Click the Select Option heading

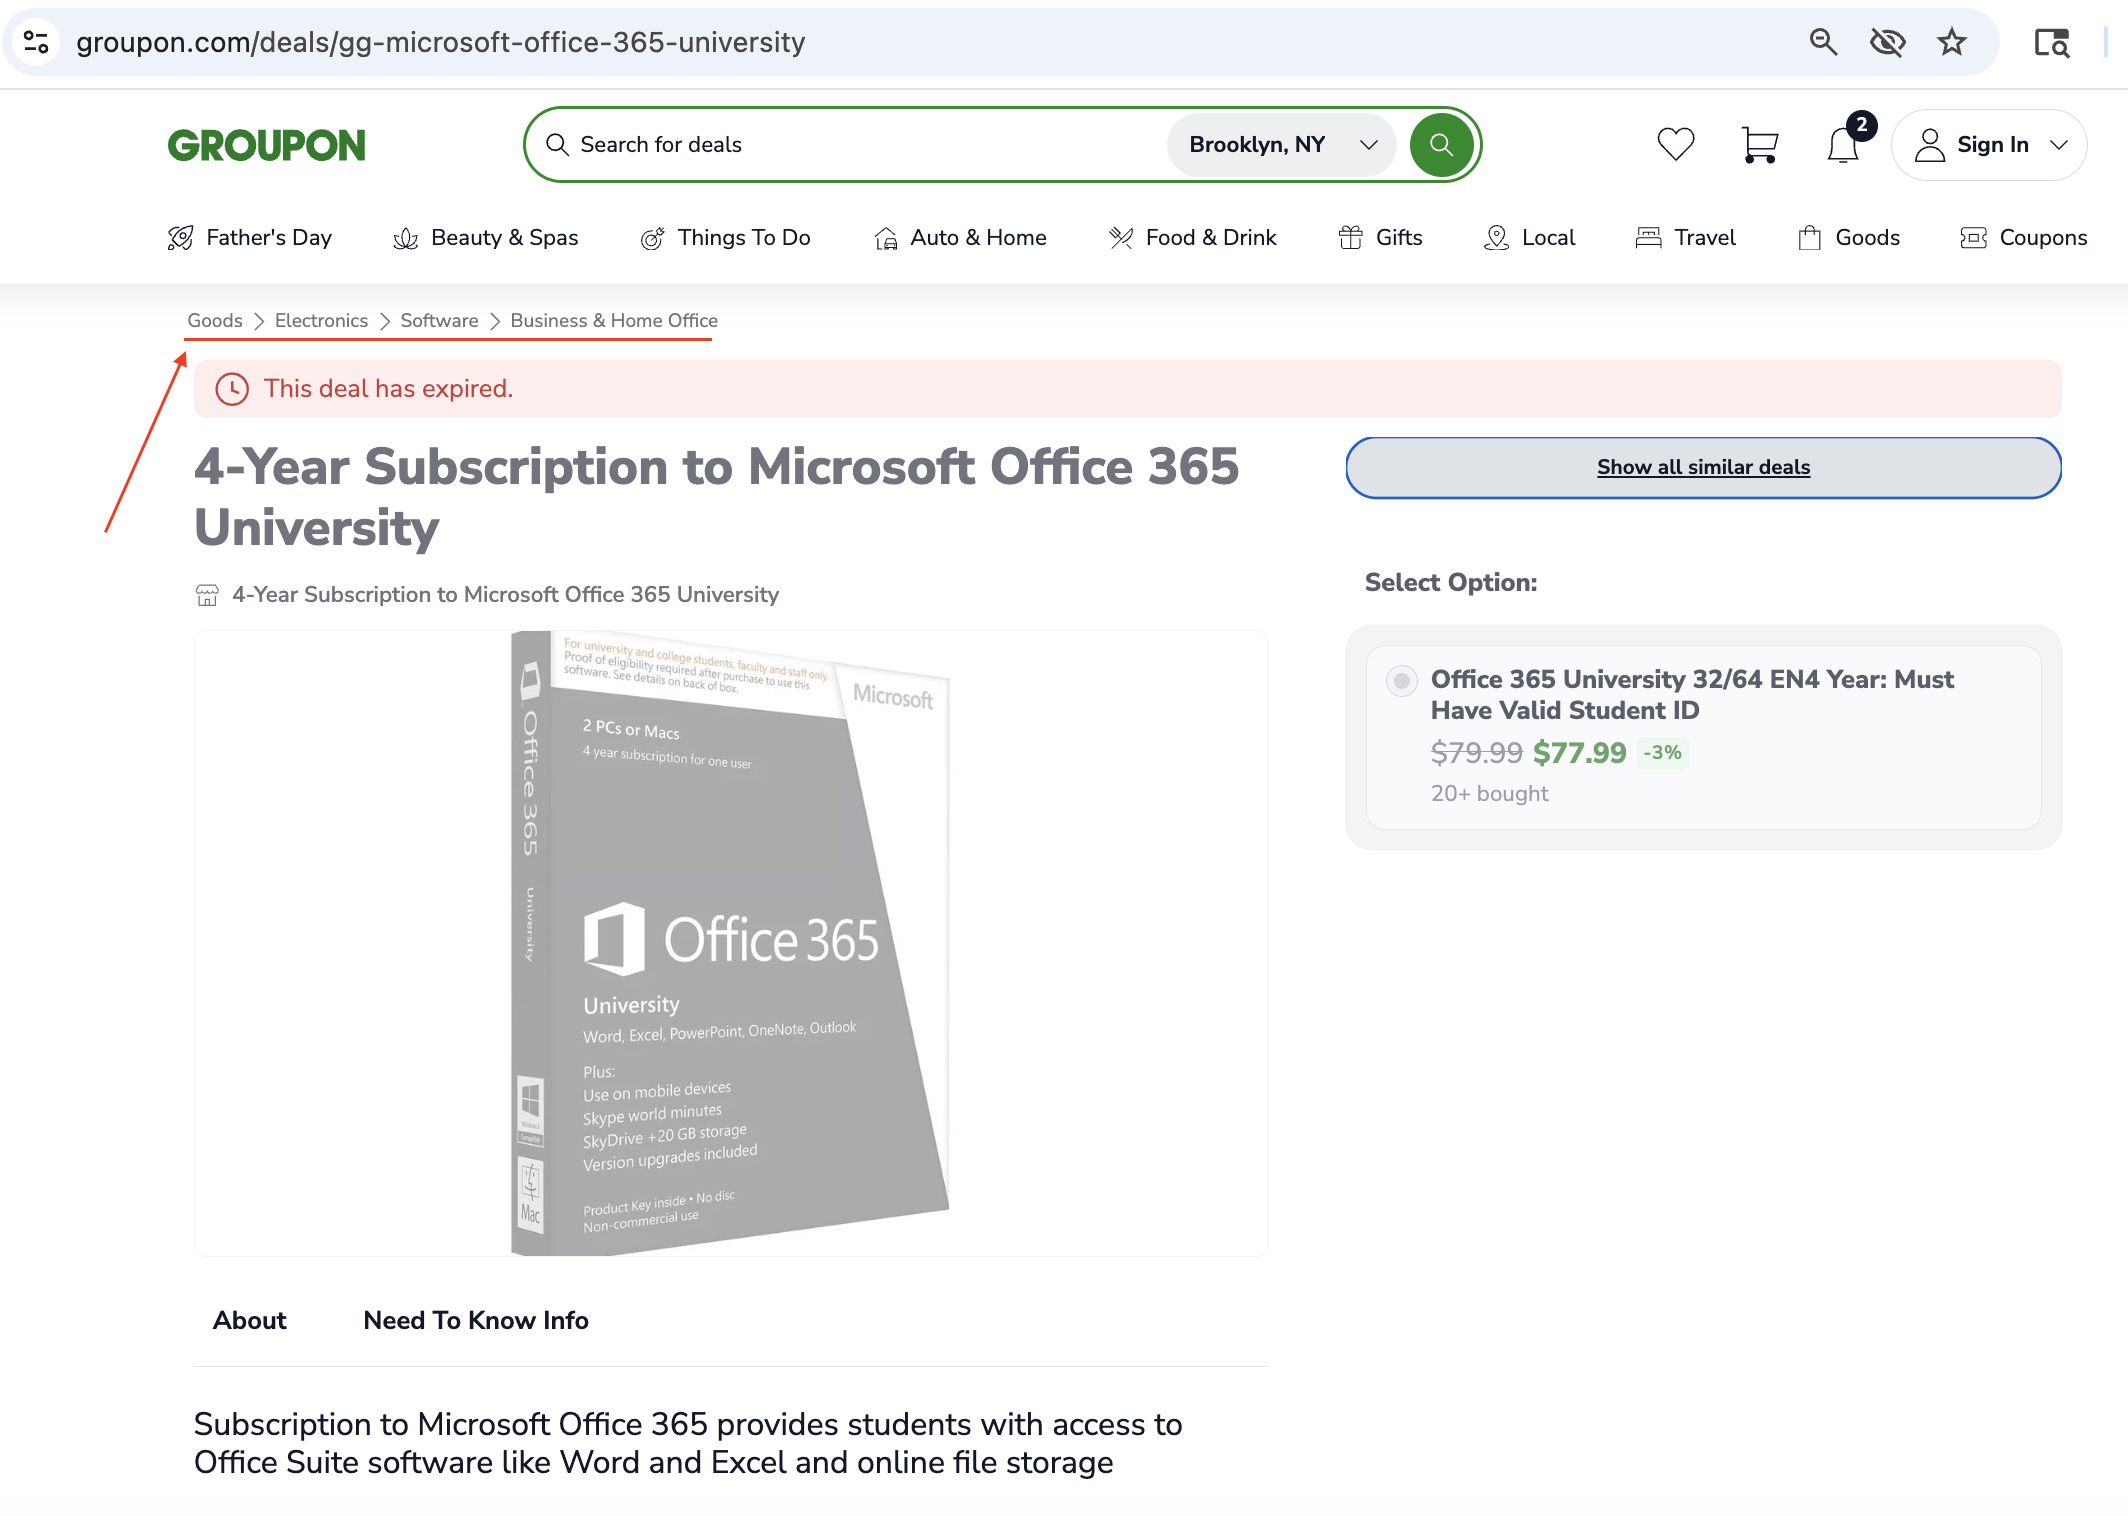pos(1451,583)
